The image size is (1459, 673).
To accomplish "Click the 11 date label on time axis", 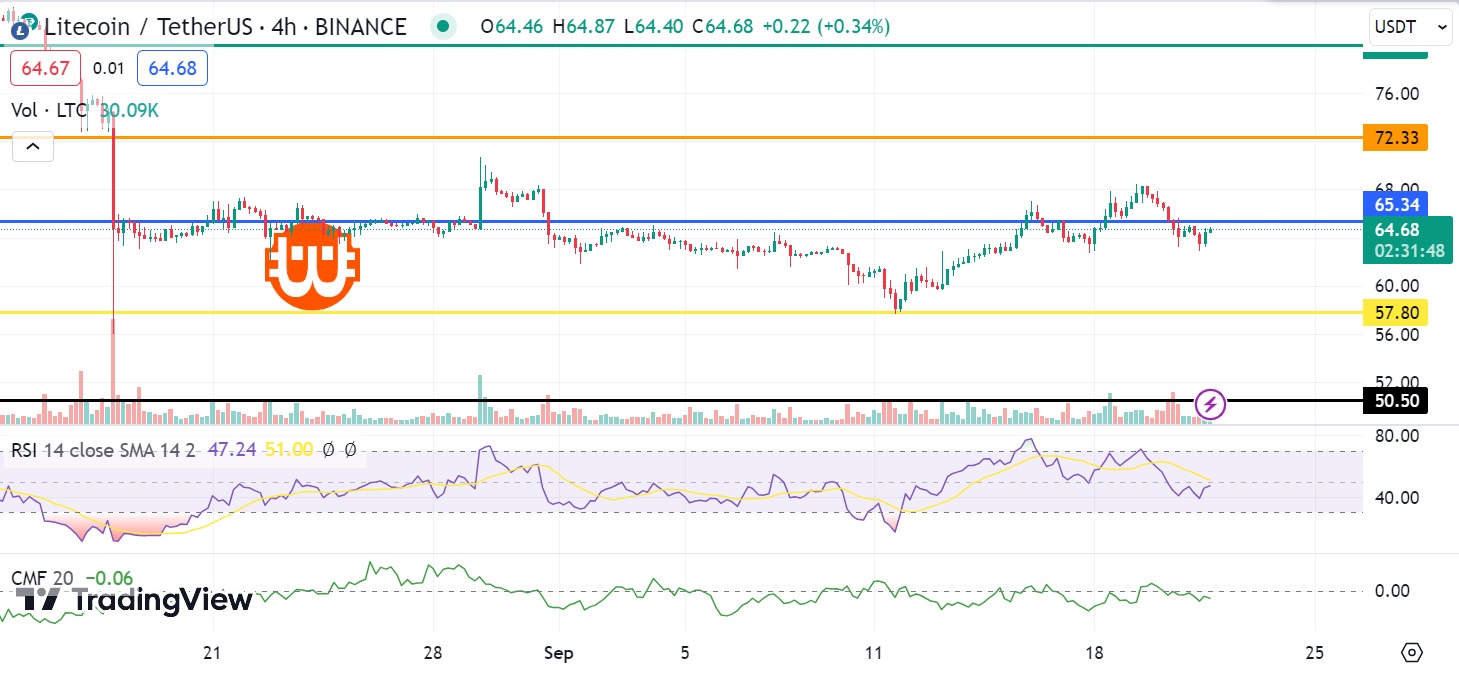I will (874, 653).
